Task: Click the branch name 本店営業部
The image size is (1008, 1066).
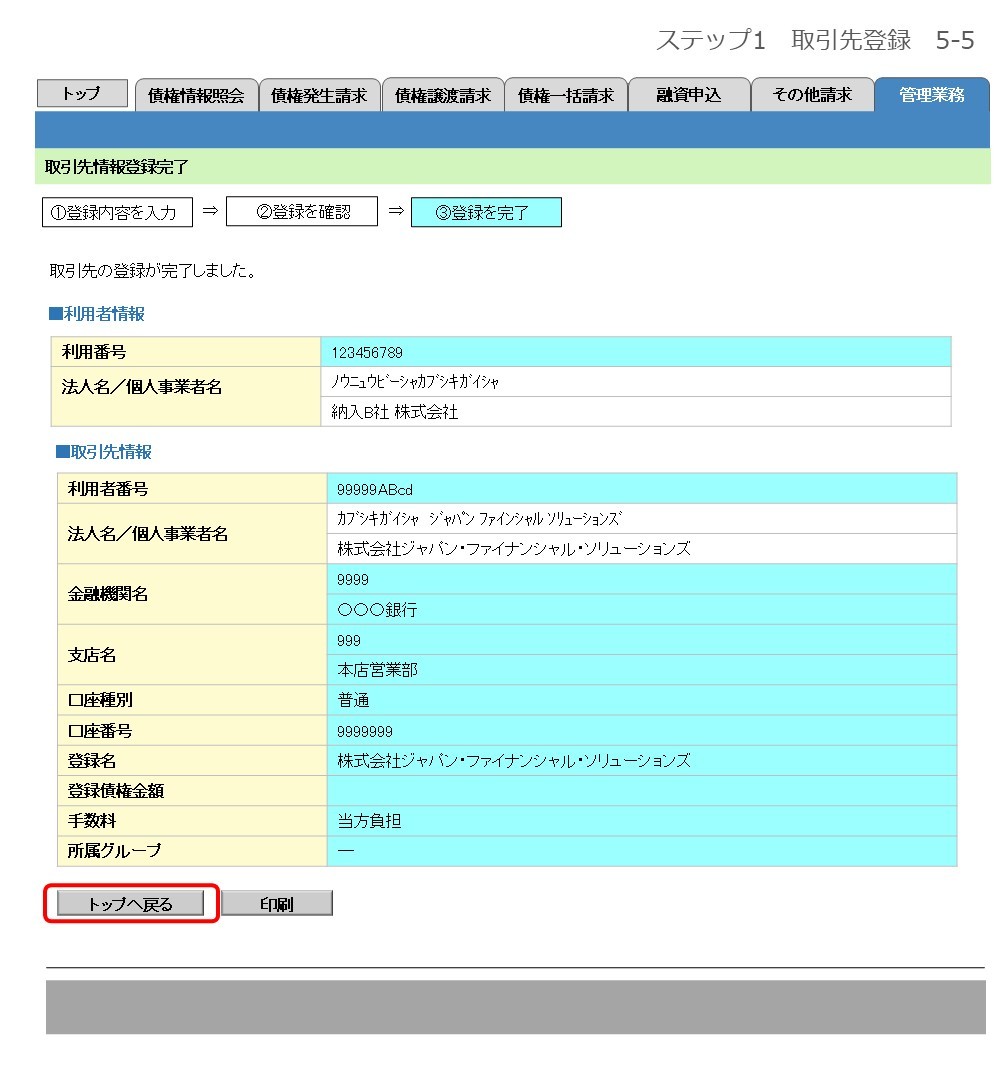Action: pyautogui.click(x=377, y=670)
